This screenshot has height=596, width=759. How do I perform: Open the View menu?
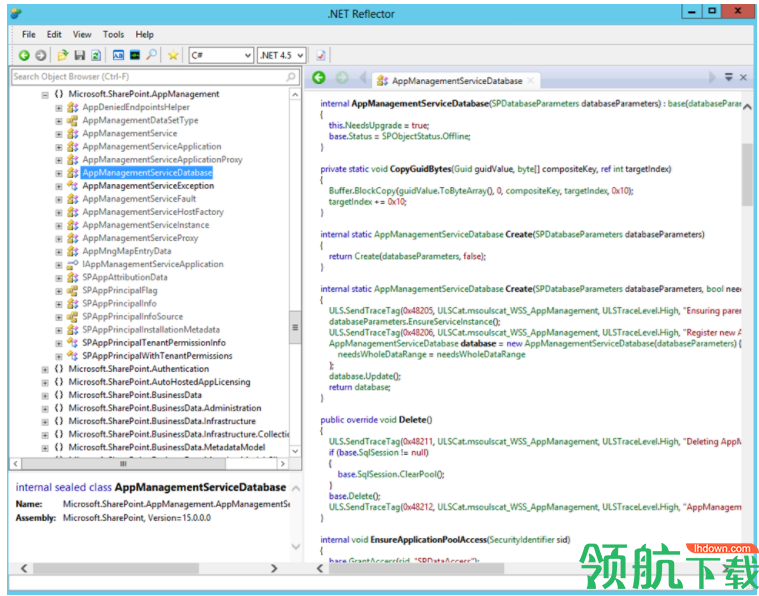[82, 34]
